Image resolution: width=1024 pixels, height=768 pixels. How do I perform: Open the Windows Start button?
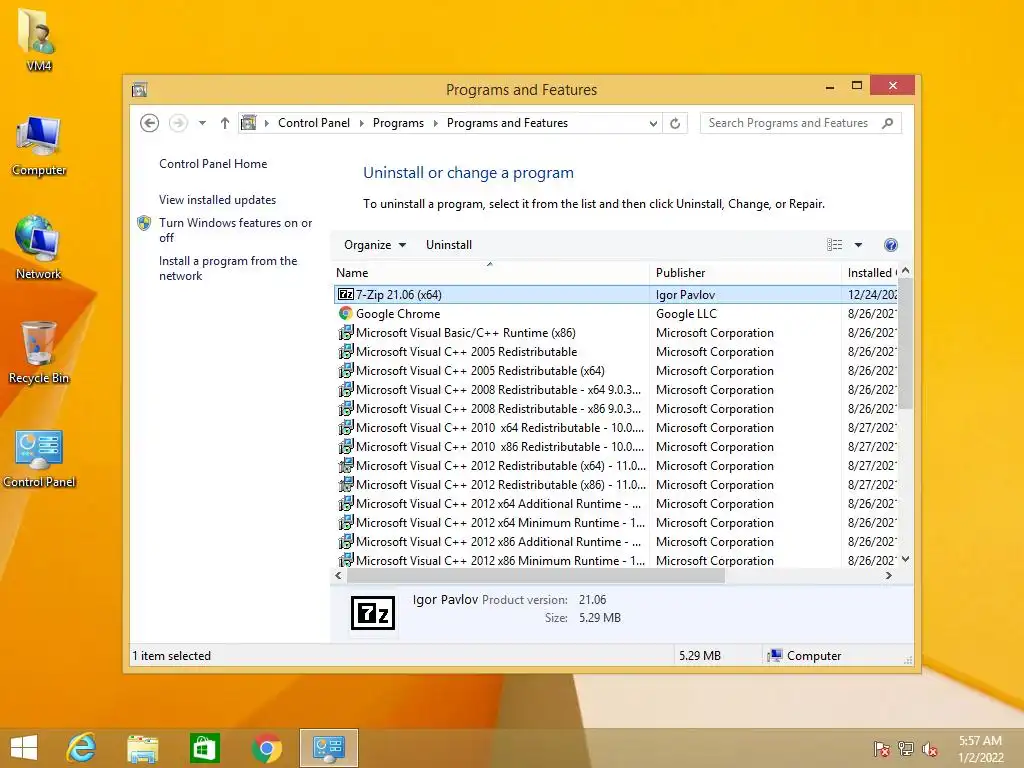(24, 748)
